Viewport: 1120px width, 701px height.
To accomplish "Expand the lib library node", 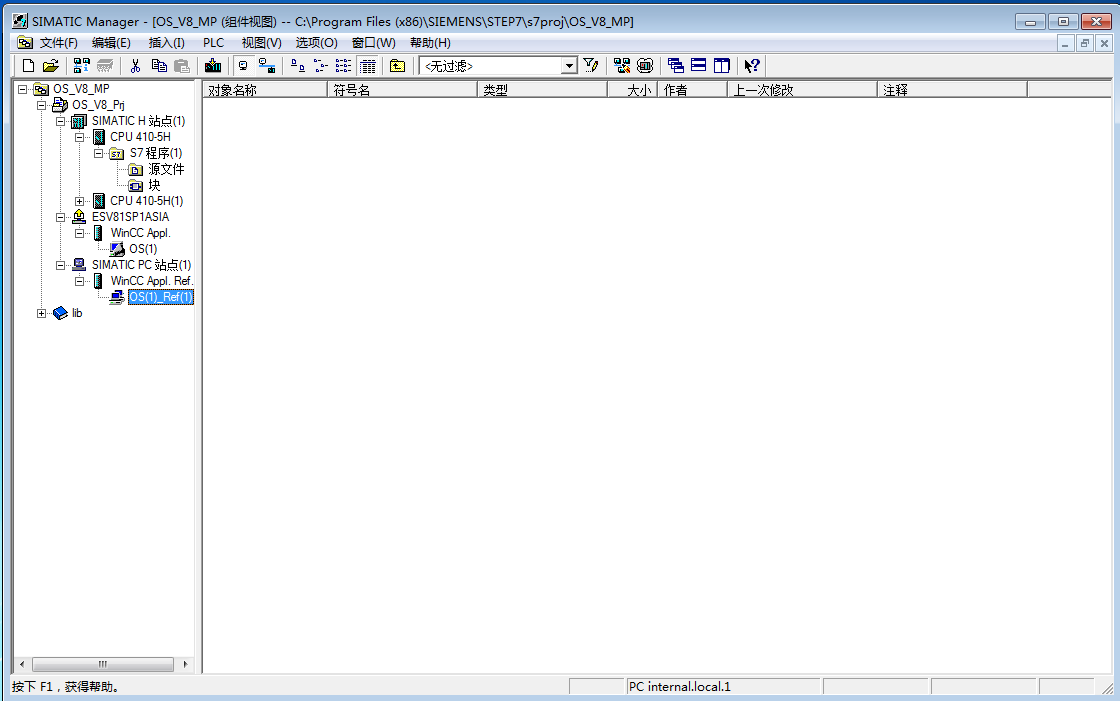I will click(41, 313).
